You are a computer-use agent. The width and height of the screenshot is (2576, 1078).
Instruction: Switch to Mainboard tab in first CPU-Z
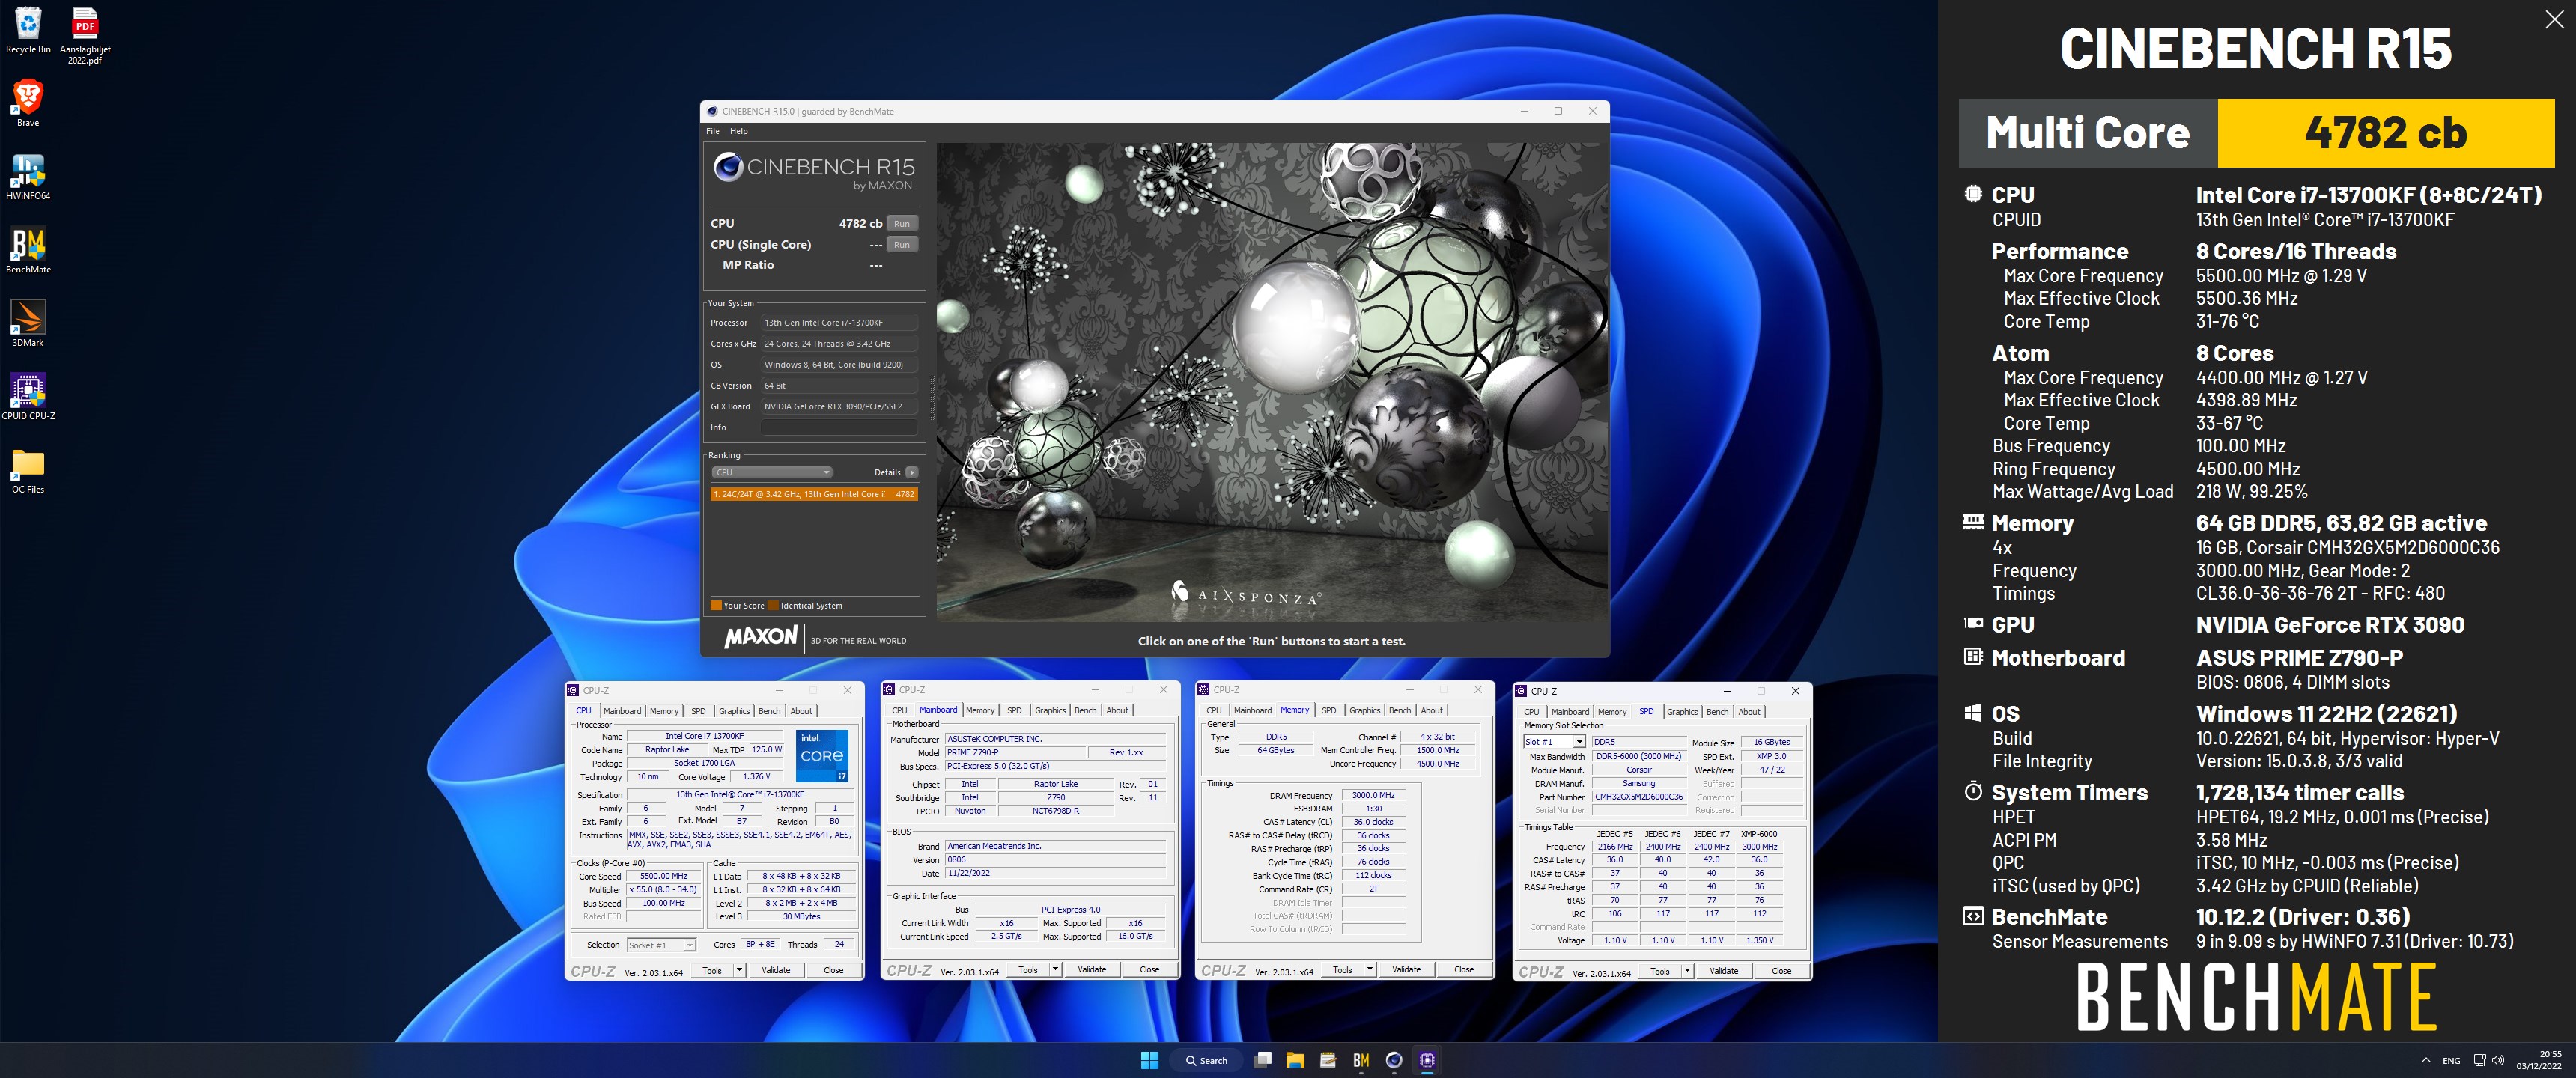coord(622,711)
